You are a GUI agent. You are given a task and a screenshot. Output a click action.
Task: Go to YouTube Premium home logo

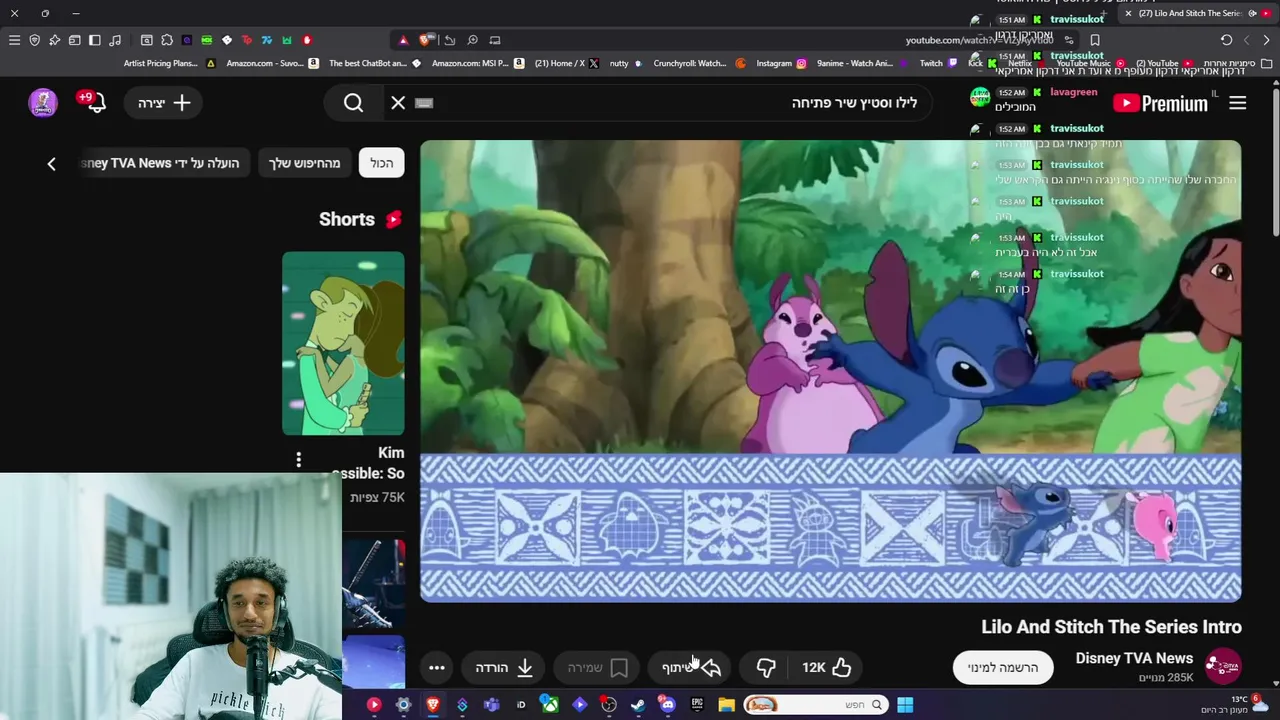[1160, 102]
